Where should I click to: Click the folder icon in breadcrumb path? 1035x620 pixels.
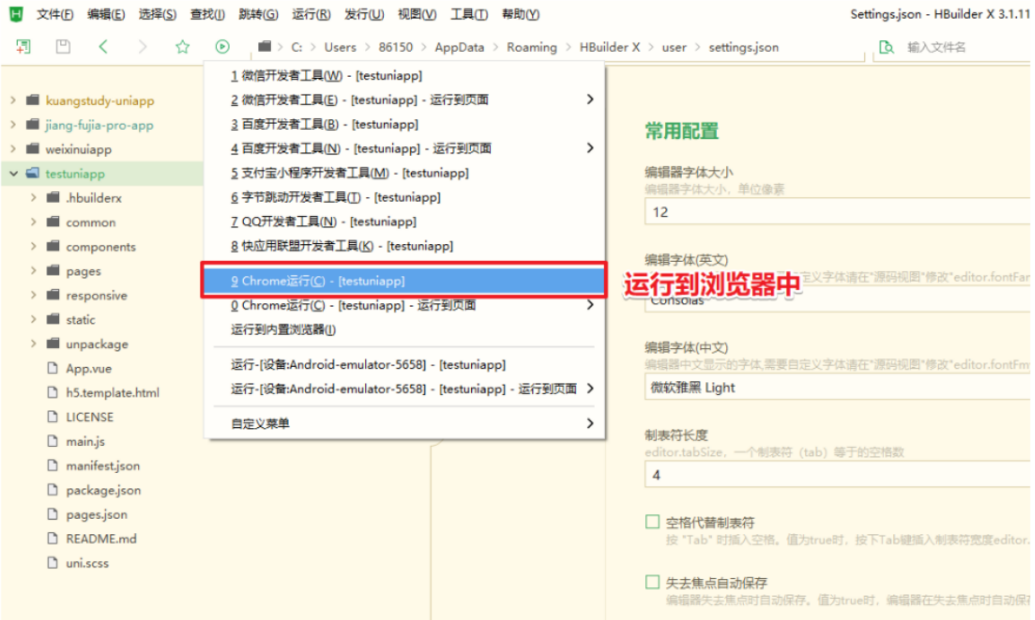(x=265, y=46)
